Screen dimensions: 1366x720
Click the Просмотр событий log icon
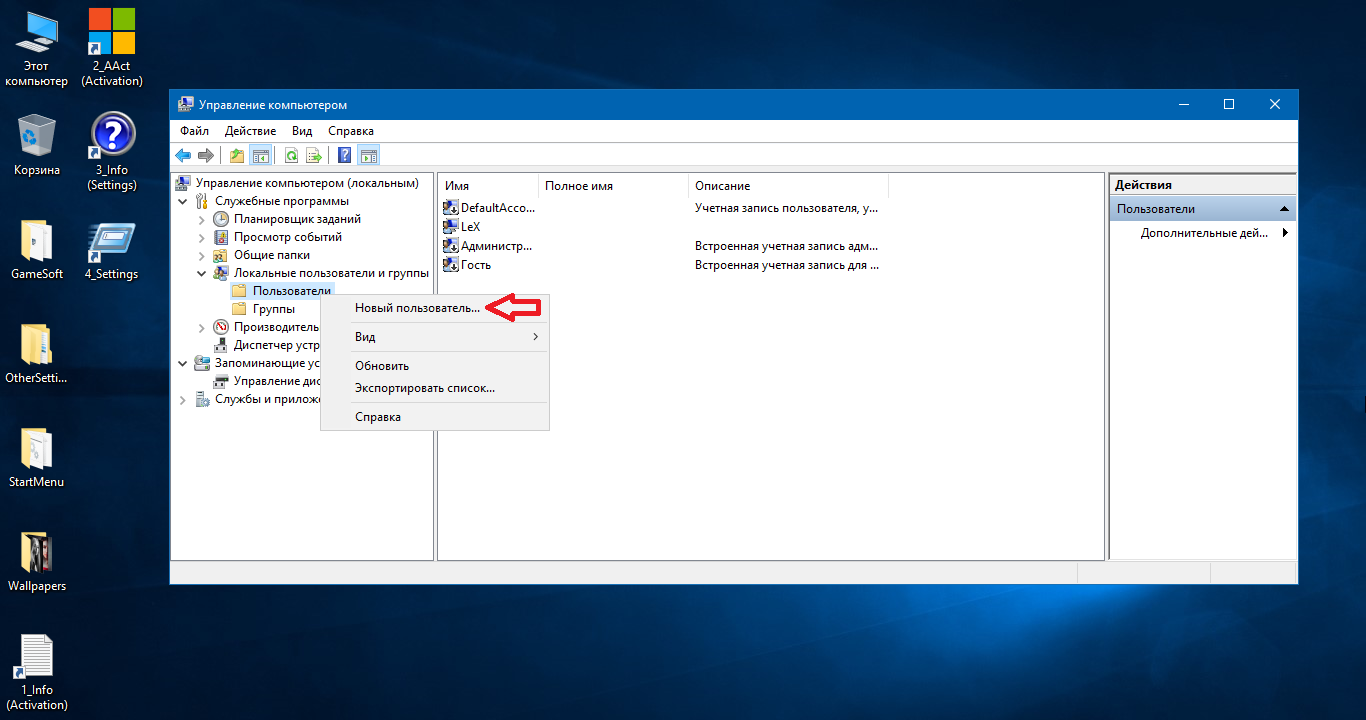(221, 237)
